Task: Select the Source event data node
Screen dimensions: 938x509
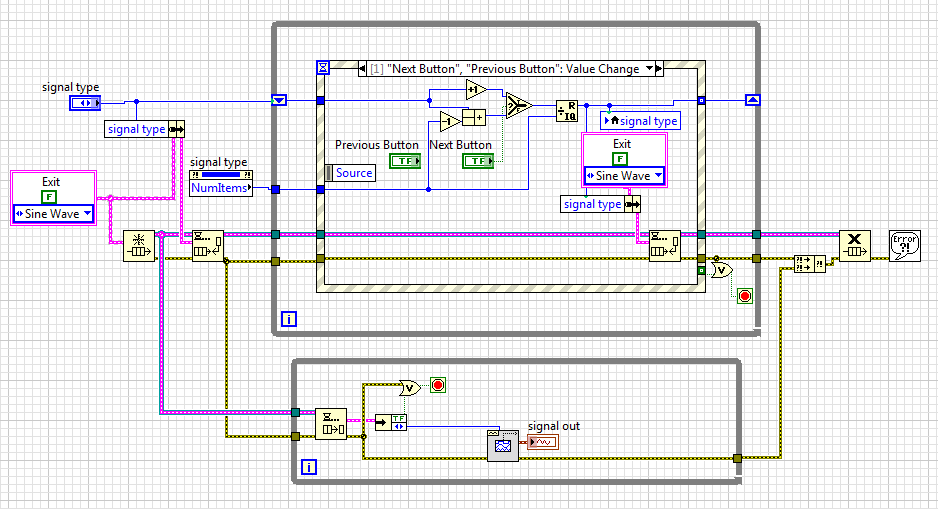Action: pos(350,173)
